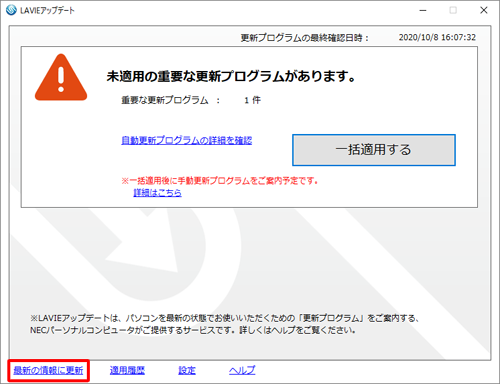Open the ヘルプ link

coord(242,370)
